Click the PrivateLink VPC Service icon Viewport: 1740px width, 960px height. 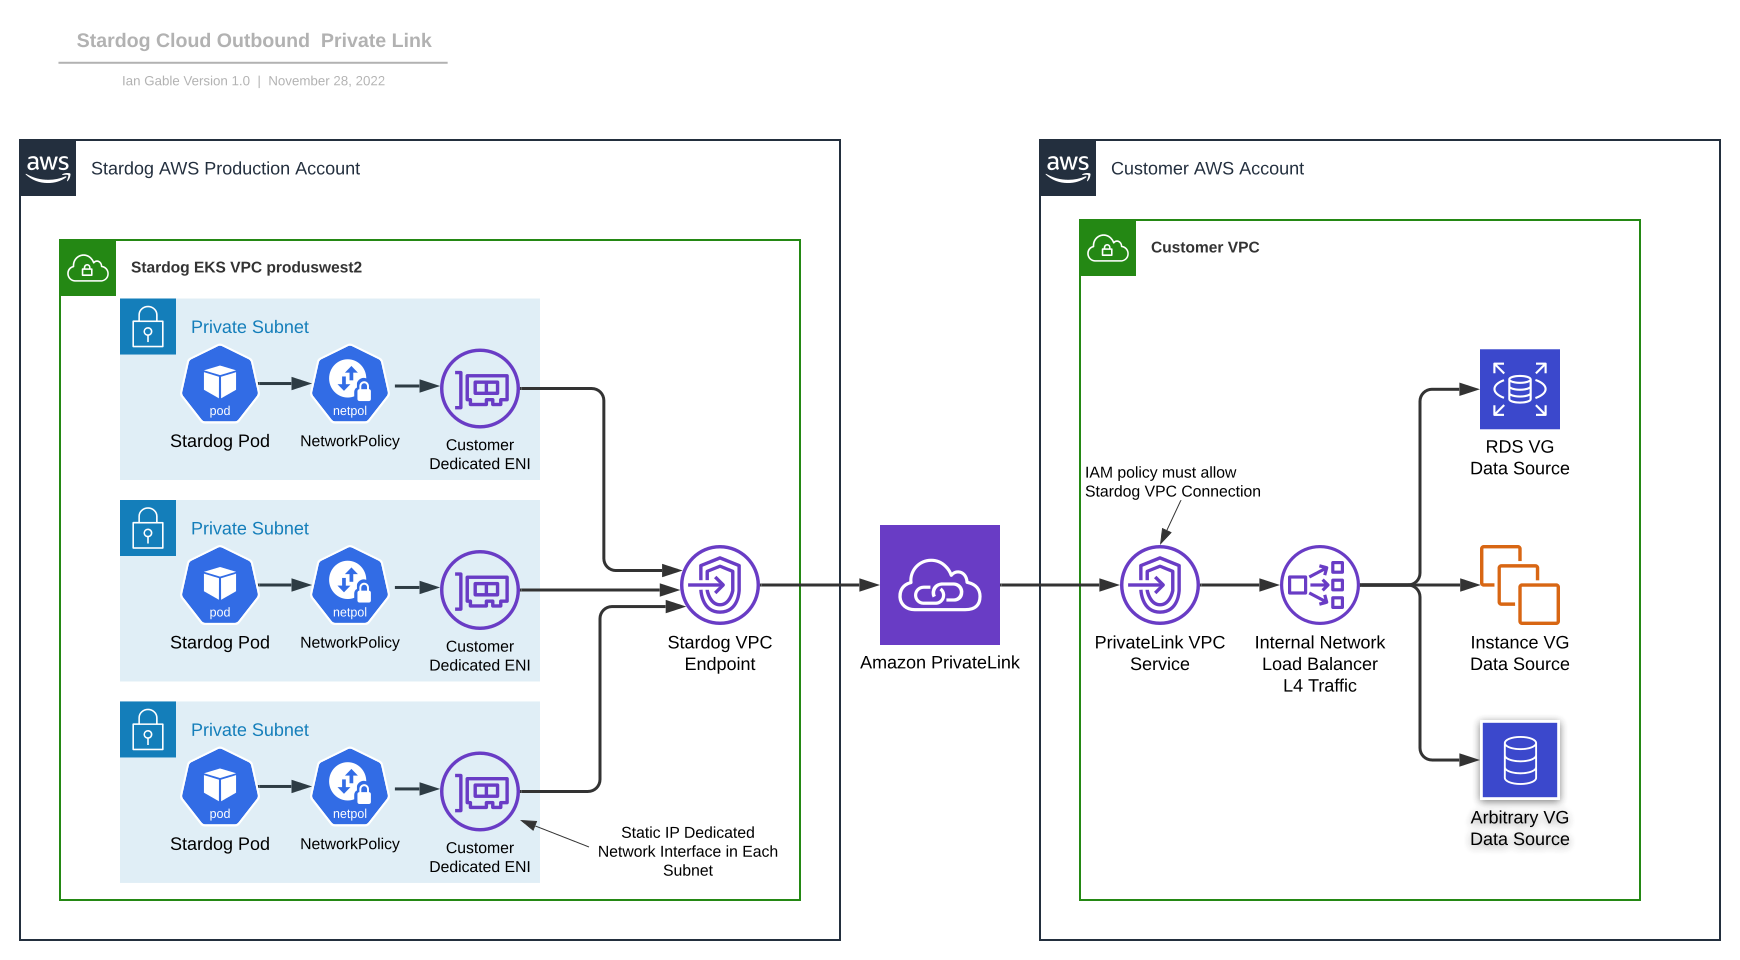1160,585
